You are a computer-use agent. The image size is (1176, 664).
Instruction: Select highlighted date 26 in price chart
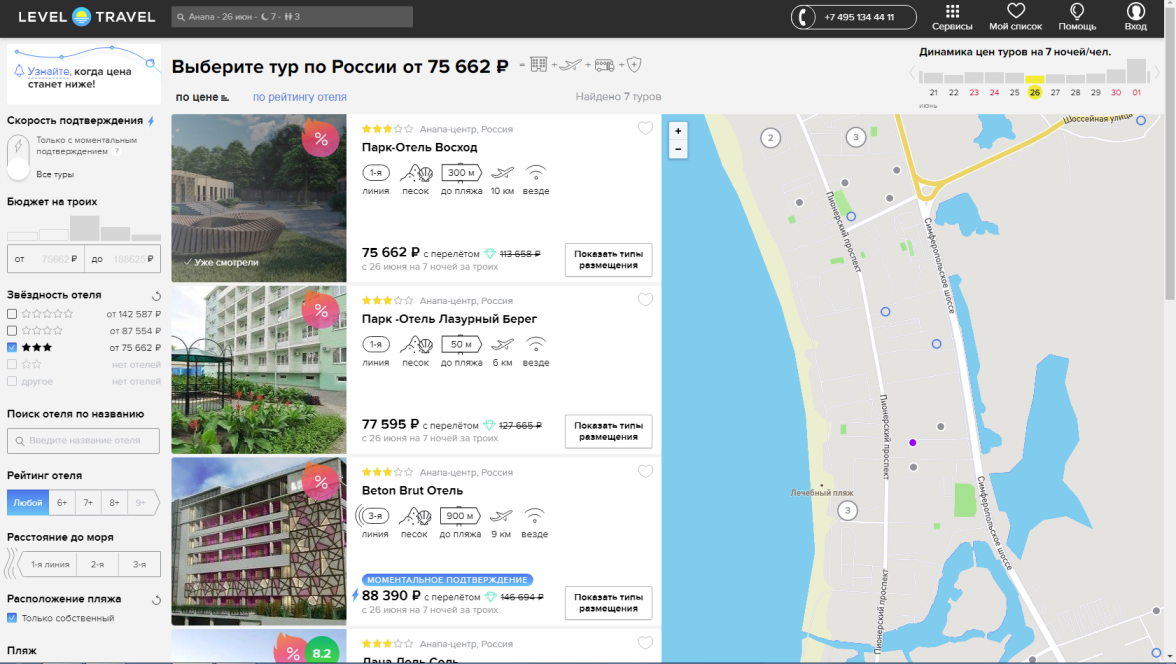pos(1035,92)
